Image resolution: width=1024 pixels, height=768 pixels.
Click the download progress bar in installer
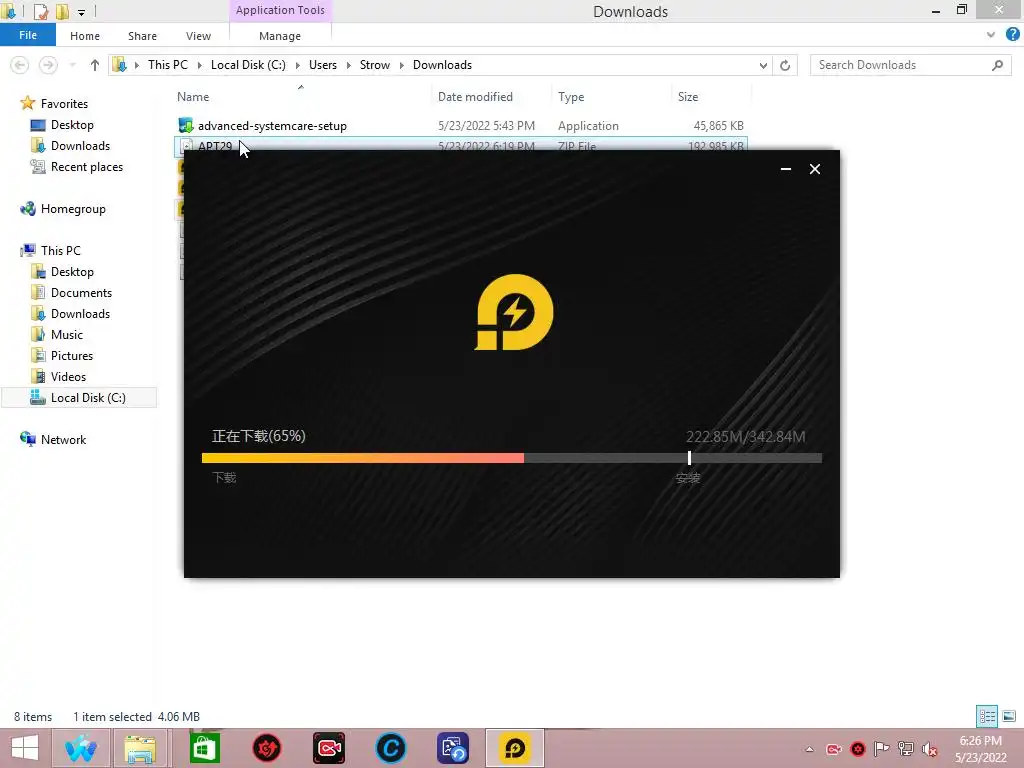point(512,458)
